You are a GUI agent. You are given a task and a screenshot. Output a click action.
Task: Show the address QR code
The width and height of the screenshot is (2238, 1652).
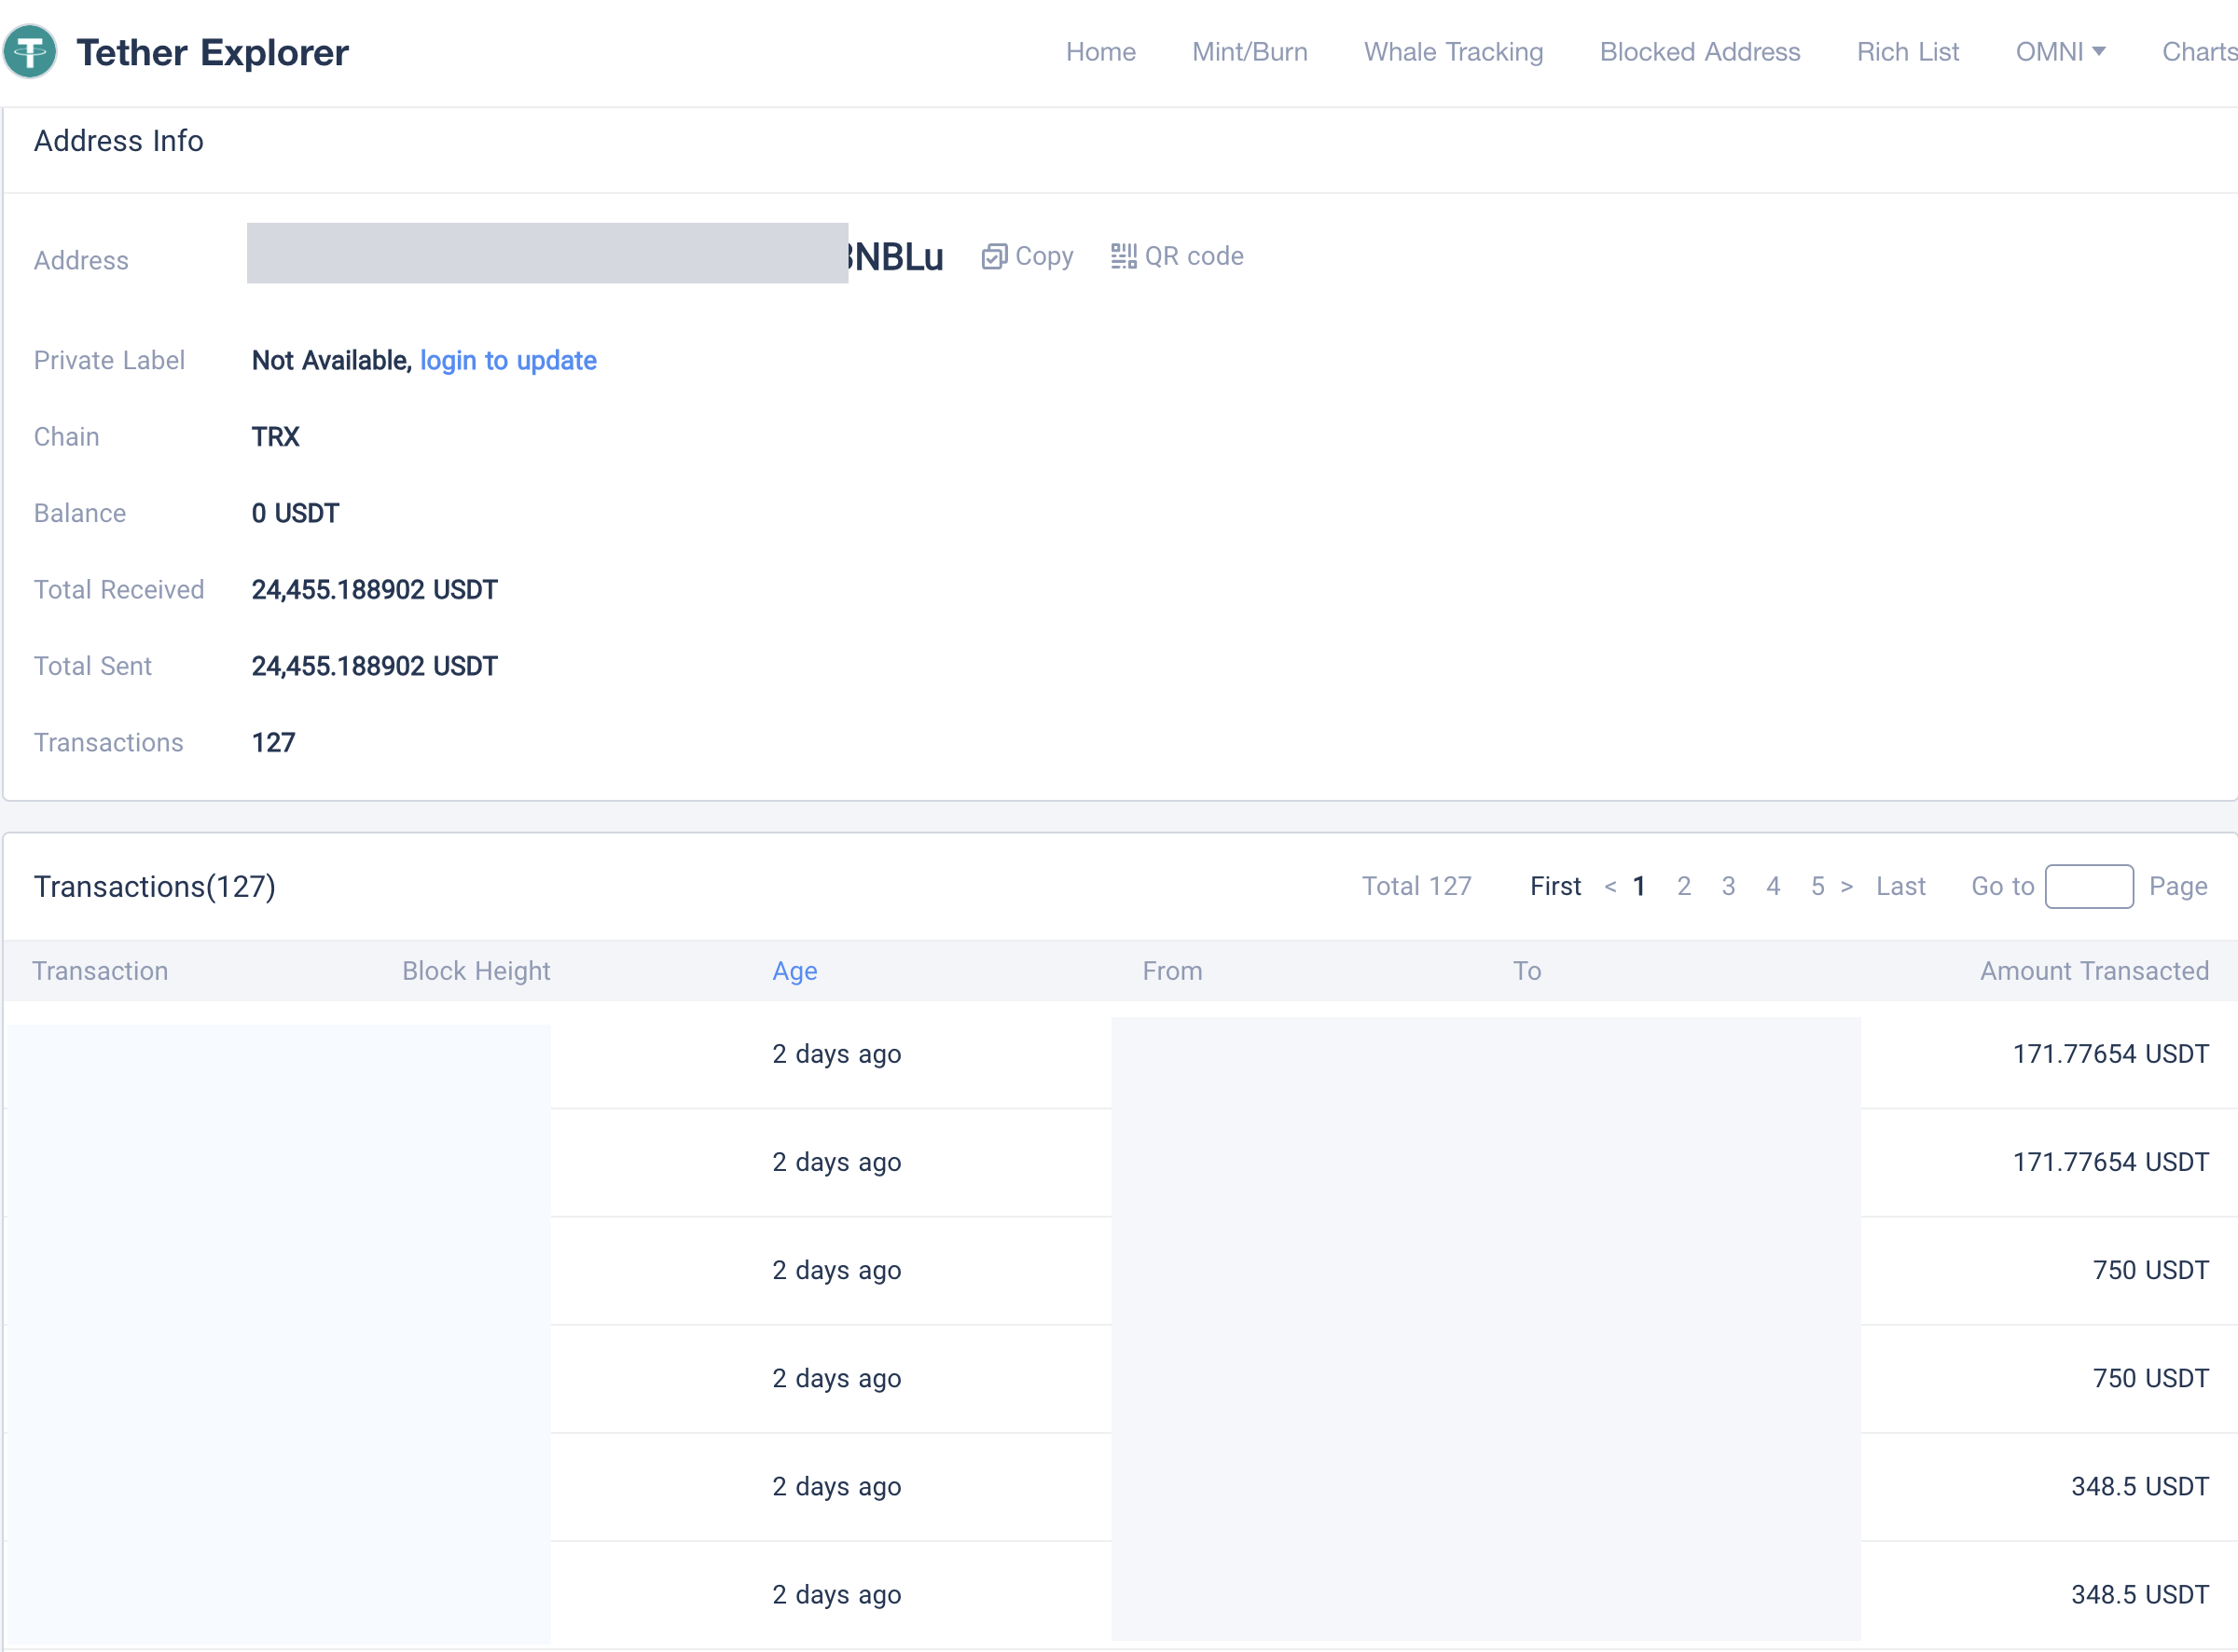point(1177,257)
